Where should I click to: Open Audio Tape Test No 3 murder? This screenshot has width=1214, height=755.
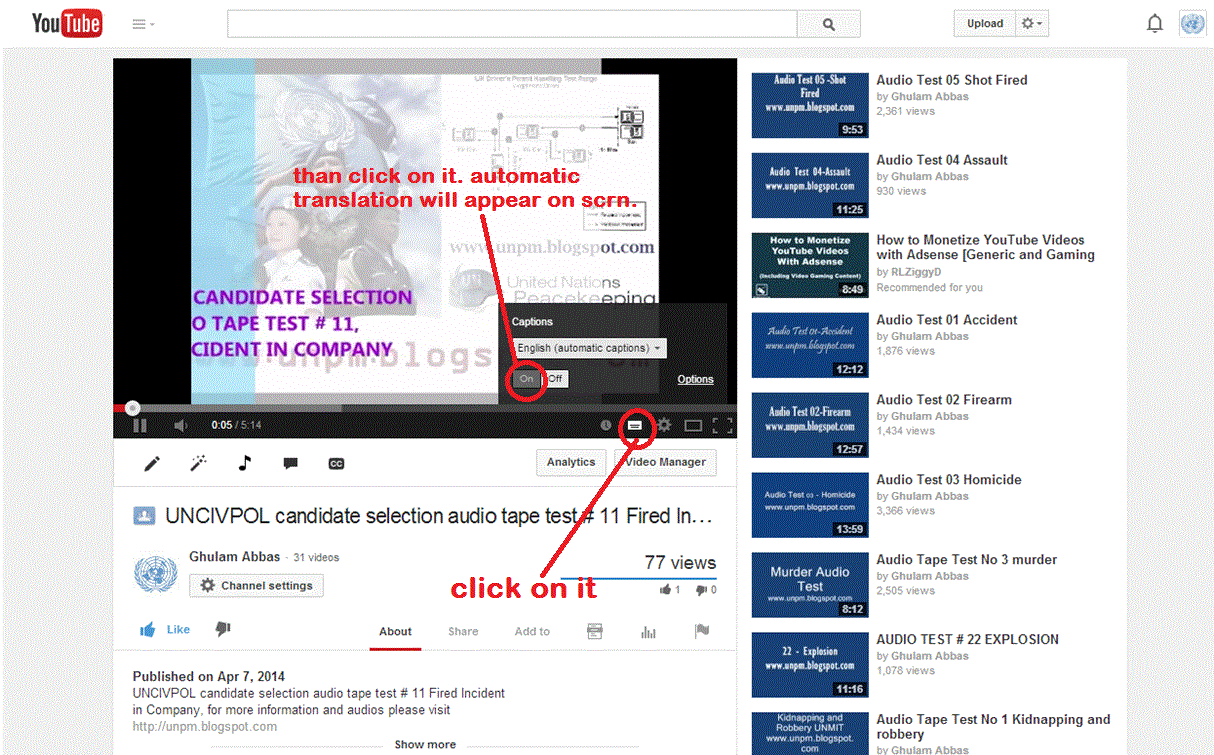[967, 560]
